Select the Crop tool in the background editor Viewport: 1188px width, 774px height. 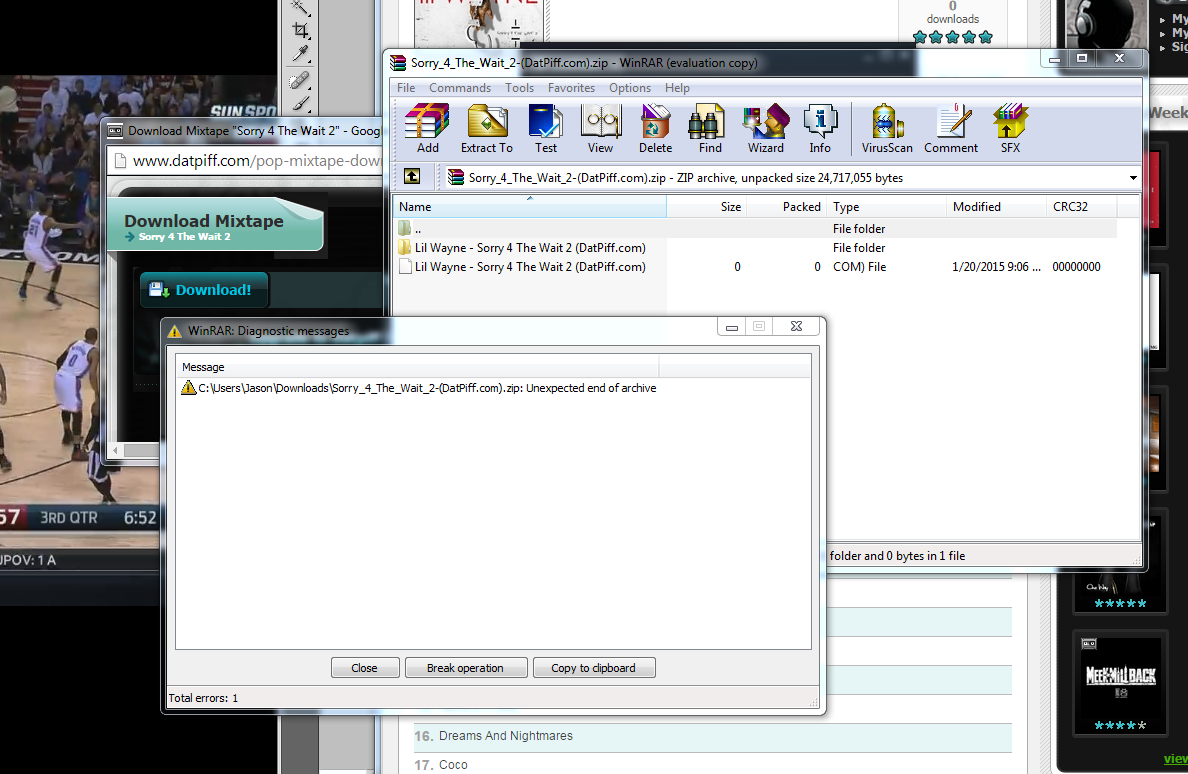point(301,31)
